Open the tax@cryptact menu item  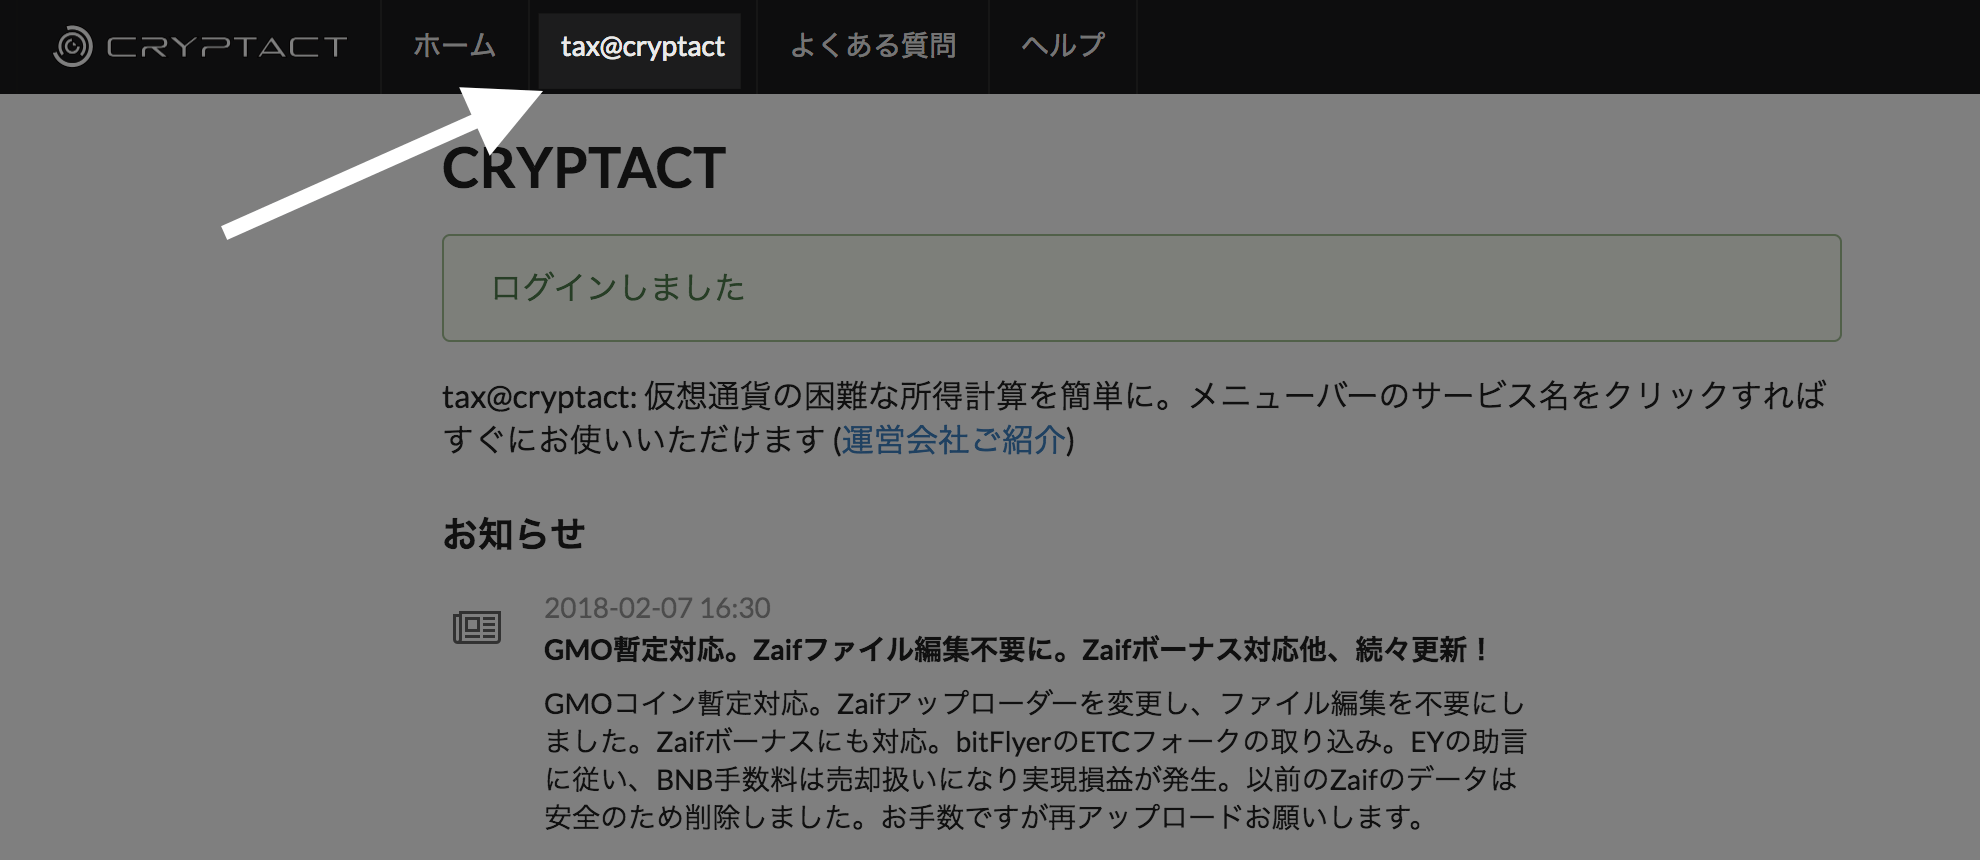pos(642,47)
